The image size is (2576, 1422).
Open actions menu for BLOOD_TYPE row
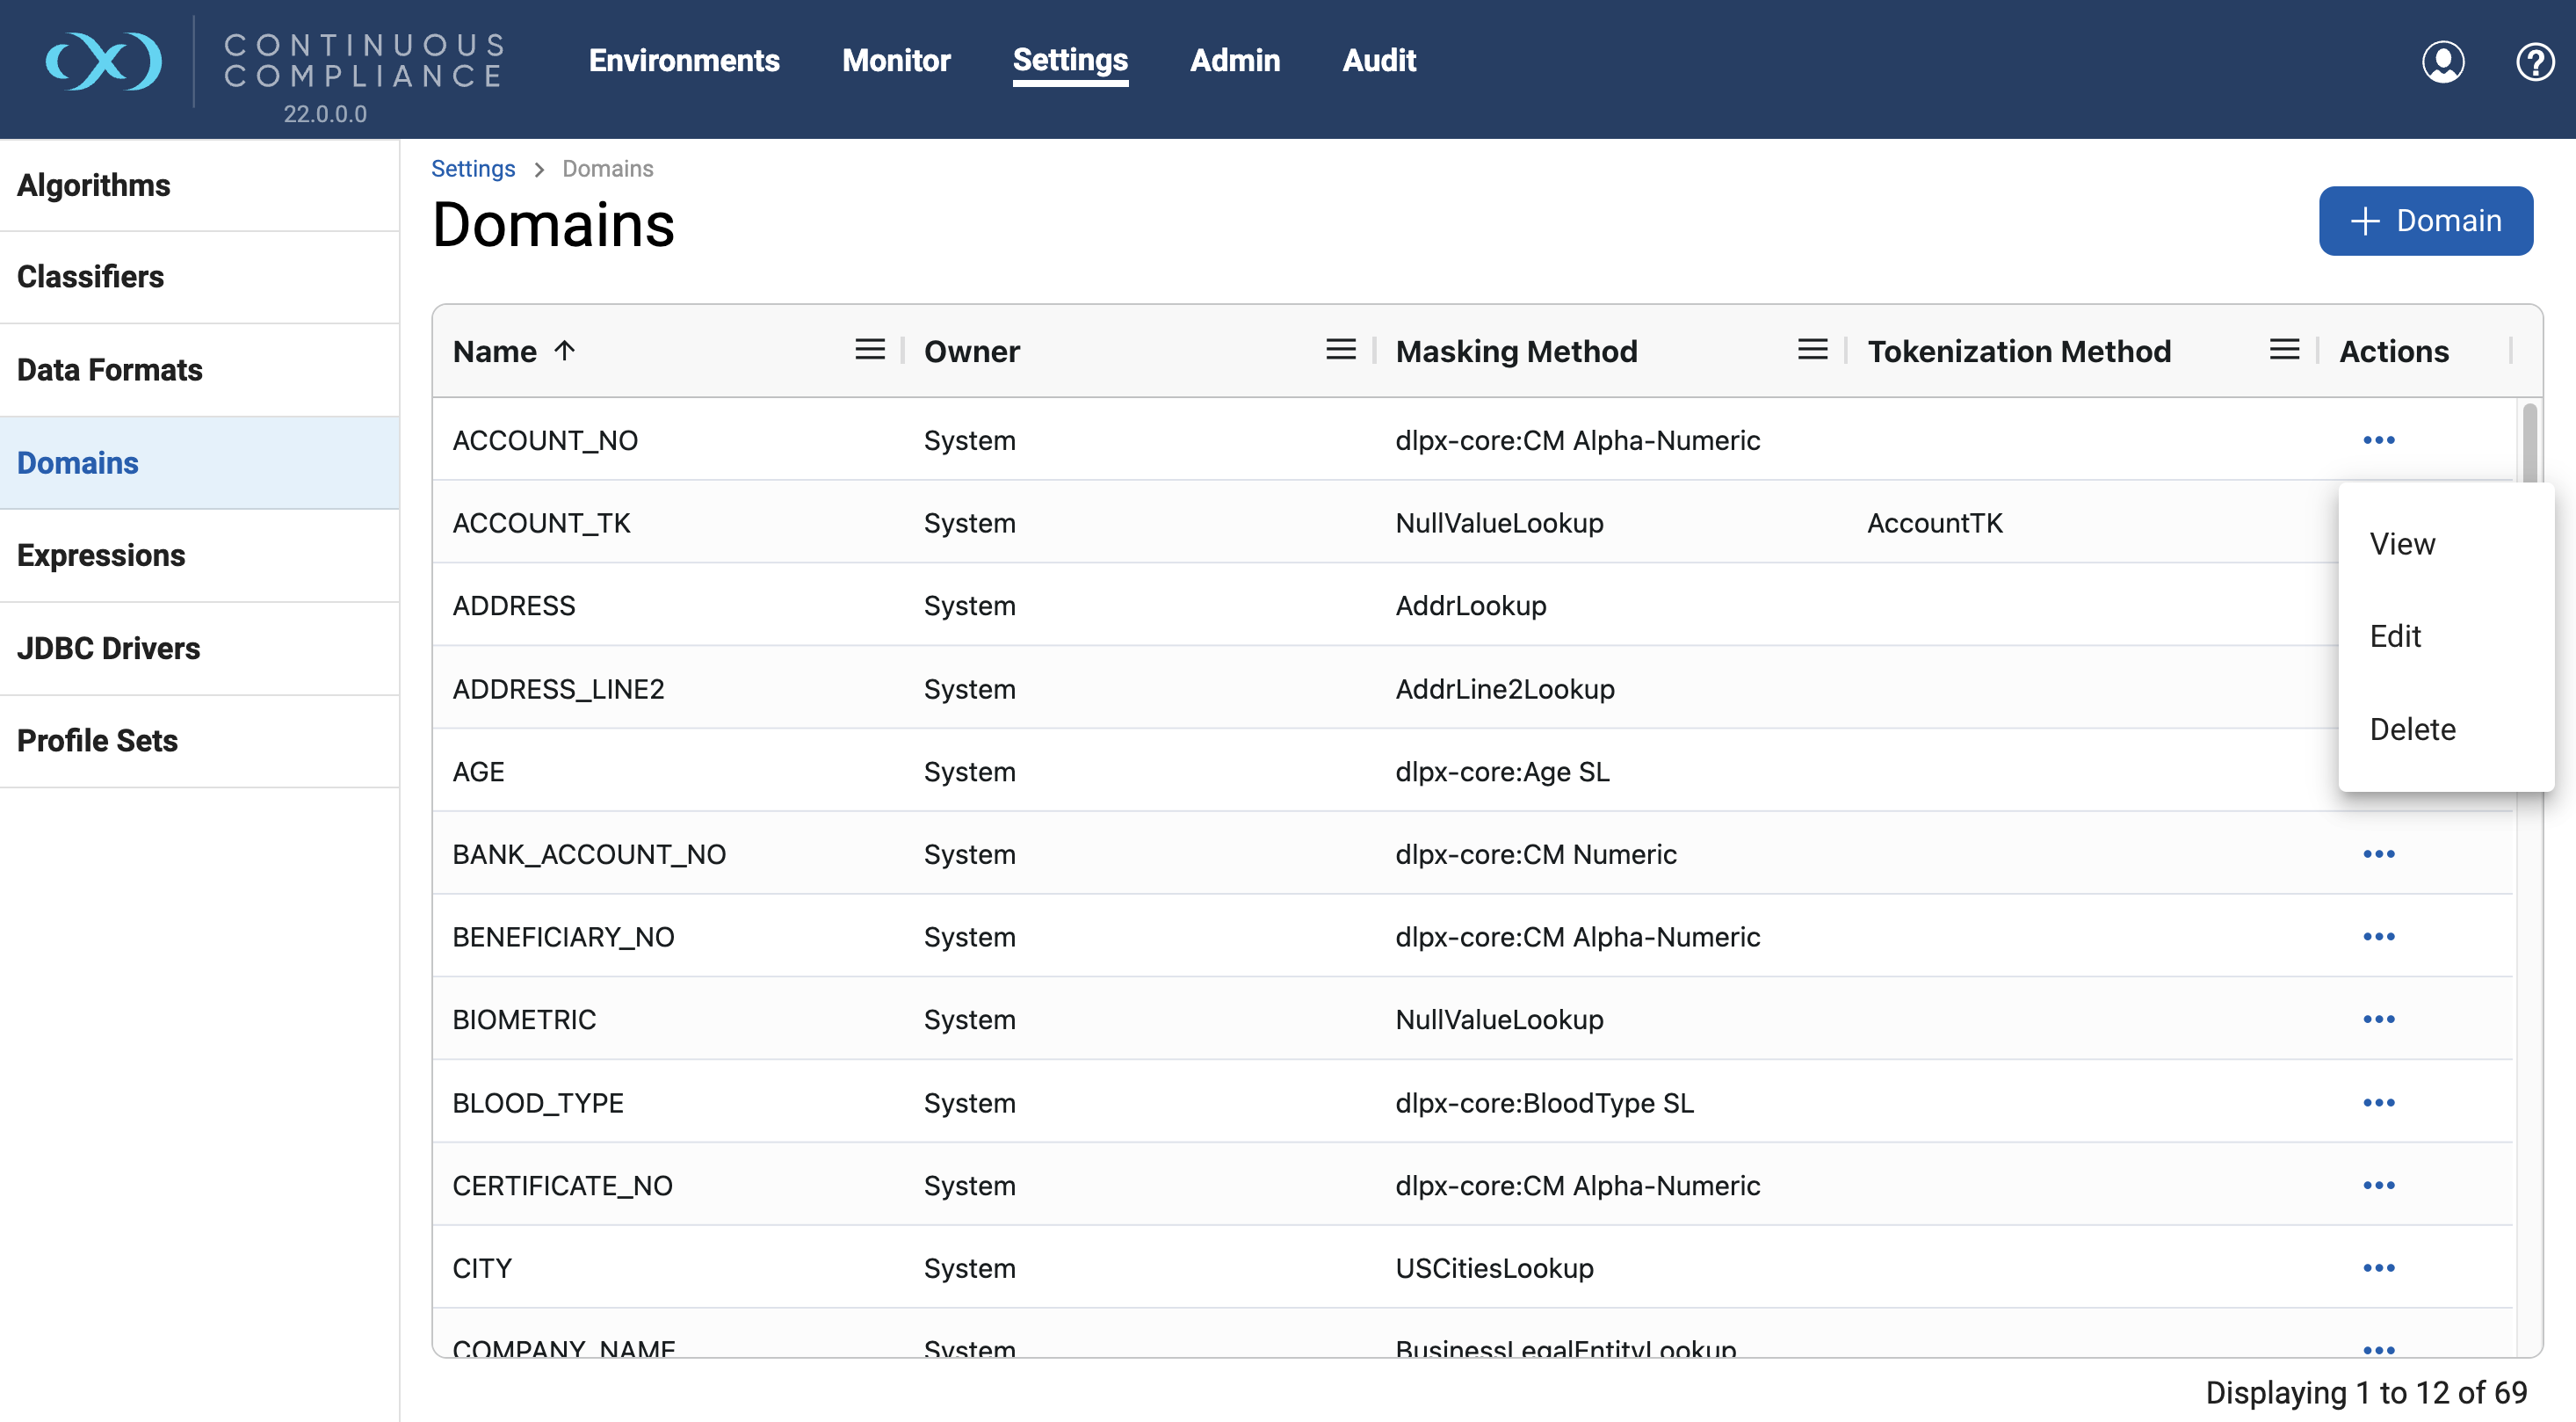click(2378, 1103)
